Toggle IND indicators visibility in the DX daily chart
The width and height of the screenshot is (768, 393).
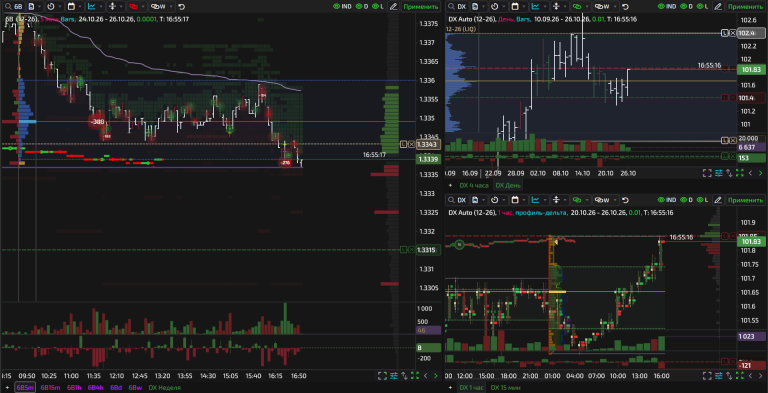coord(668,6)
